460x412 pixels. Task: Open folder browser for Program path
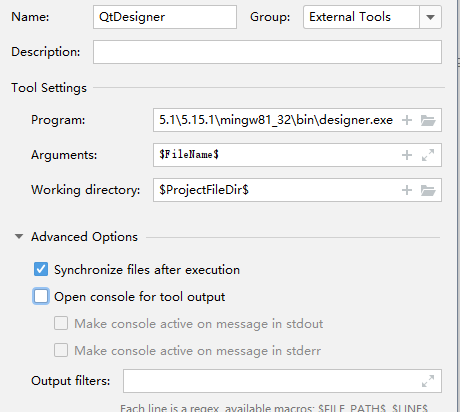tap(428, 120)
